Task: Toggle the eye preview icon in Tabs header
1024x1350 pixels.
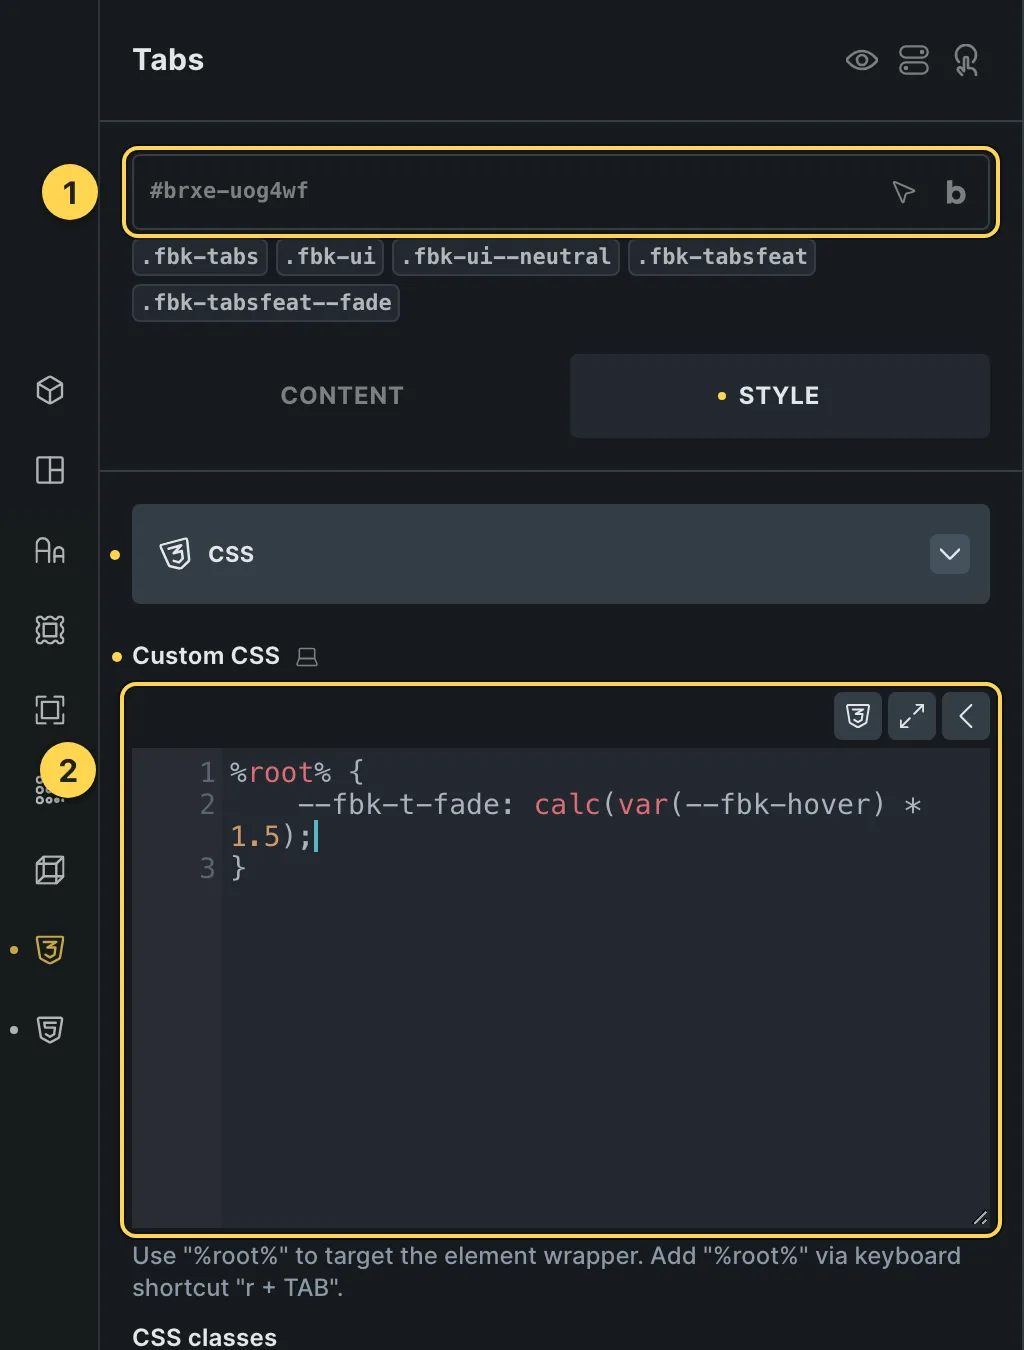Action: 861,60
